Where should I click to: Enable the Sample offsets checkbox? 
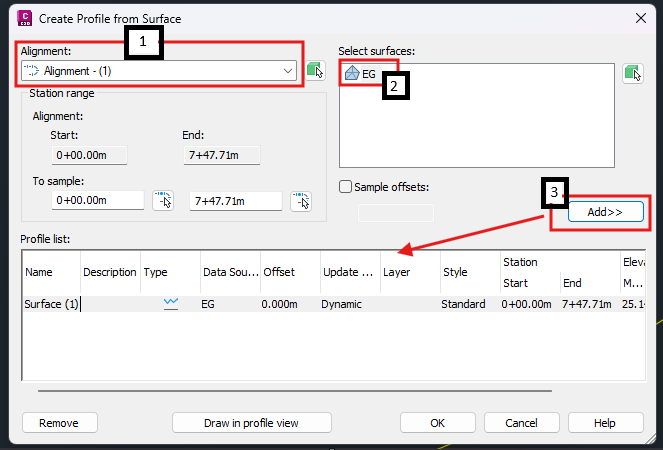click(x=346, y=186)
